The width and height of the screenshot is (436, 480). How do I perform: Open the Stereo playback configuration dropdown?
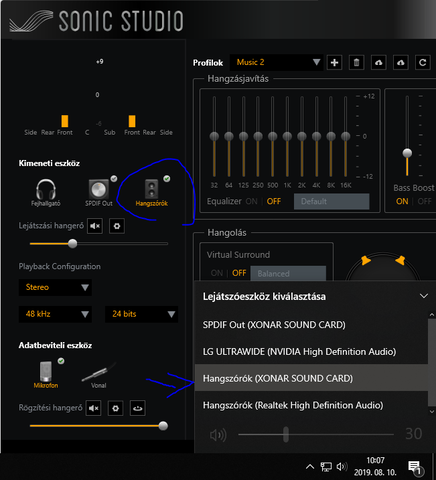click(55, 287)
